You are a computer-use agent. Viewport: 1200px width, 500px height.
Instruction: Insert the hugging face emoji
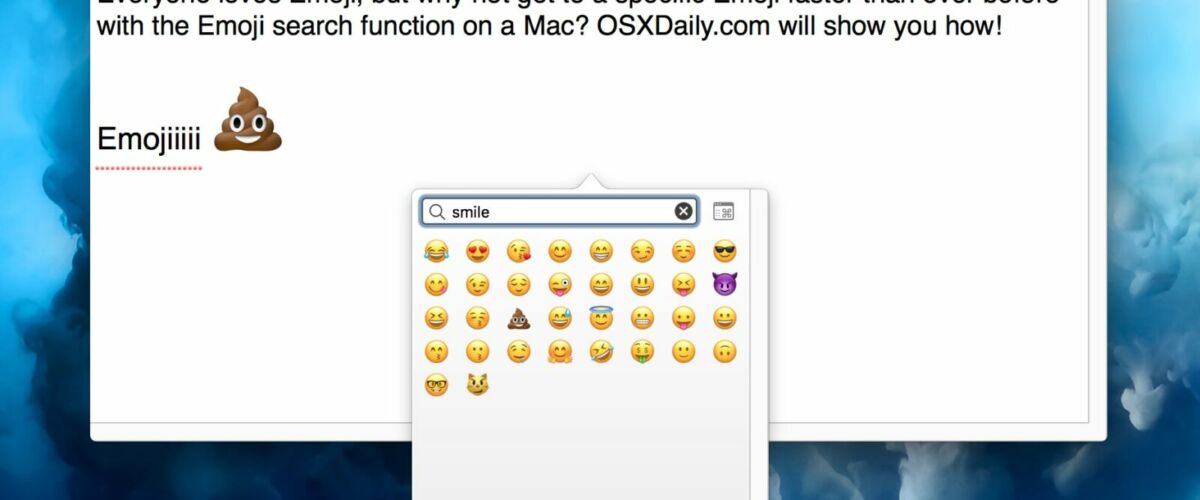[x=560, y=352]
